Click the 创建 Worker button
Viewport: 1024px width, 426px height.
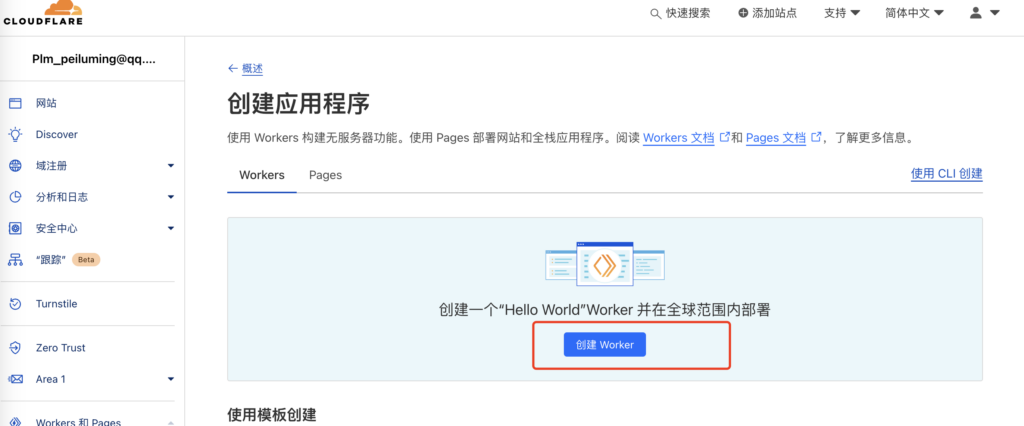[605, 344]
